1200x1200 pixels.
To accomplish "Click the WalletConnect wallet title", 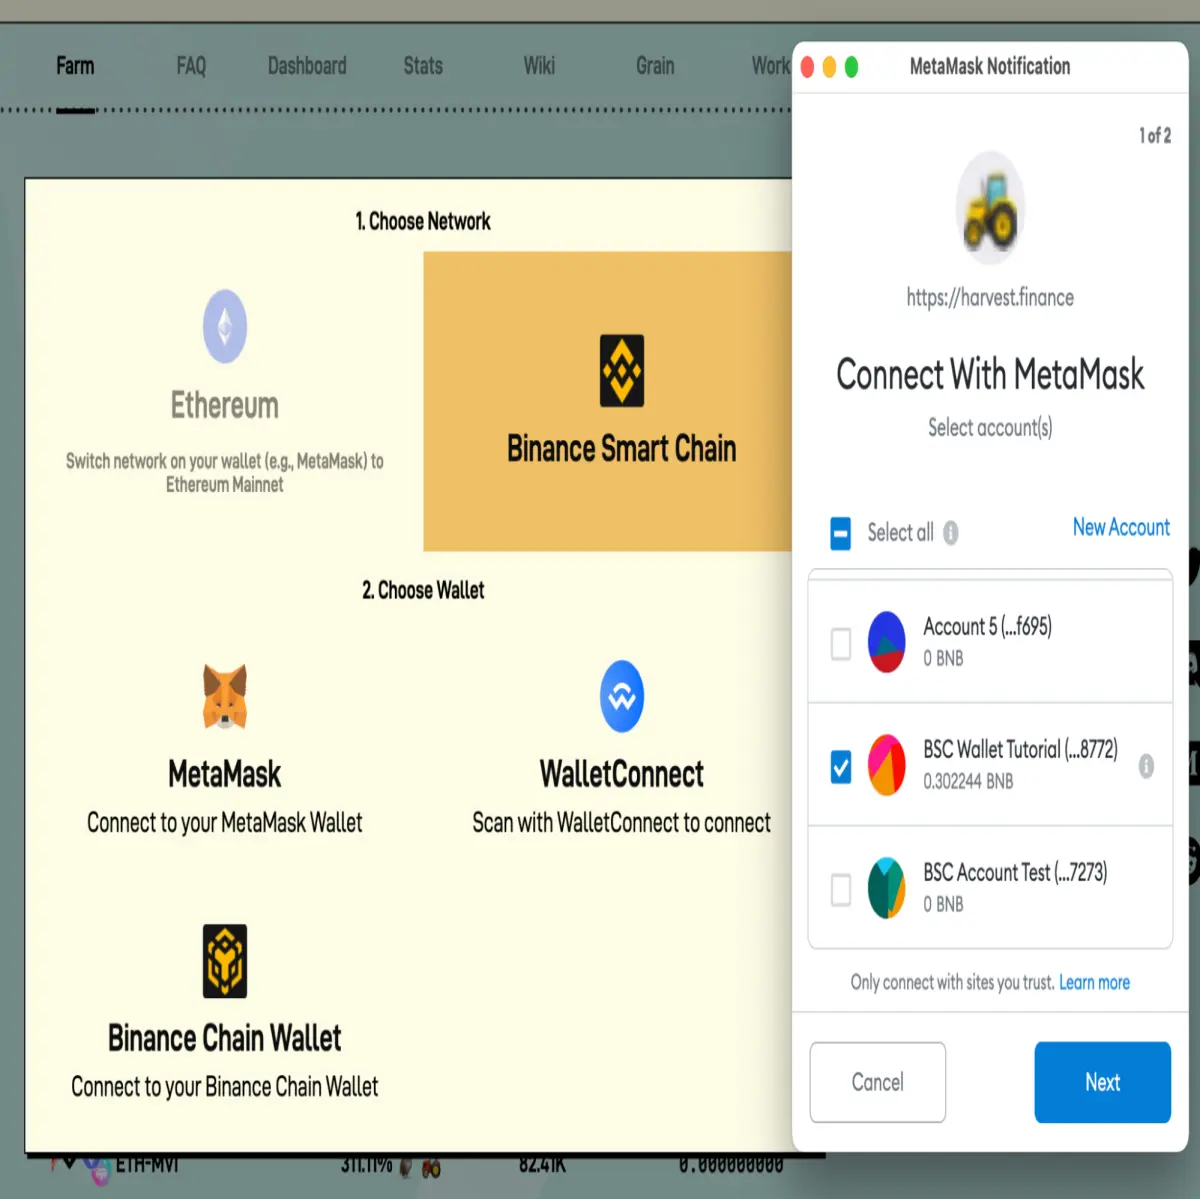I will click(x=622, y=774).
